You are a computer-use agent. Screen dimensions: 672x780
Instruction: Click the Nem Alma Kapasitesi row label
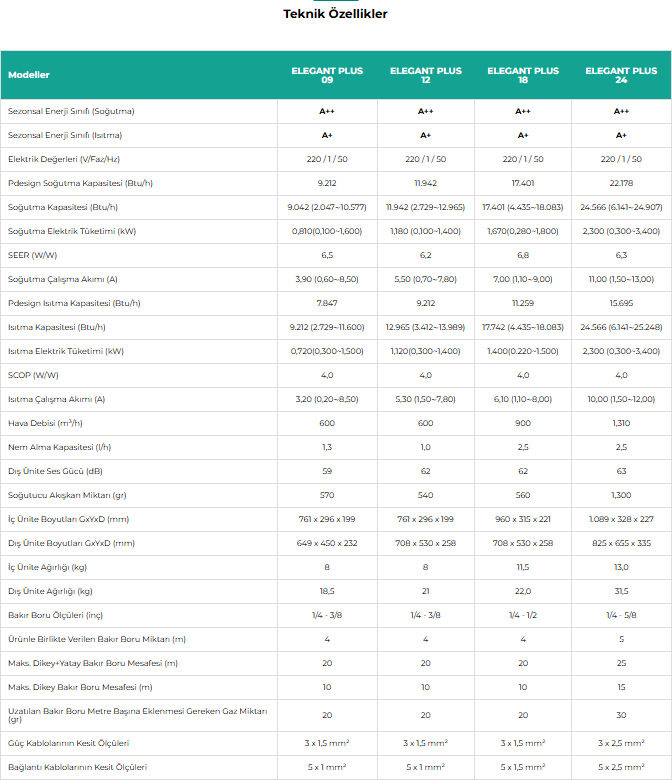click(60, 447)
